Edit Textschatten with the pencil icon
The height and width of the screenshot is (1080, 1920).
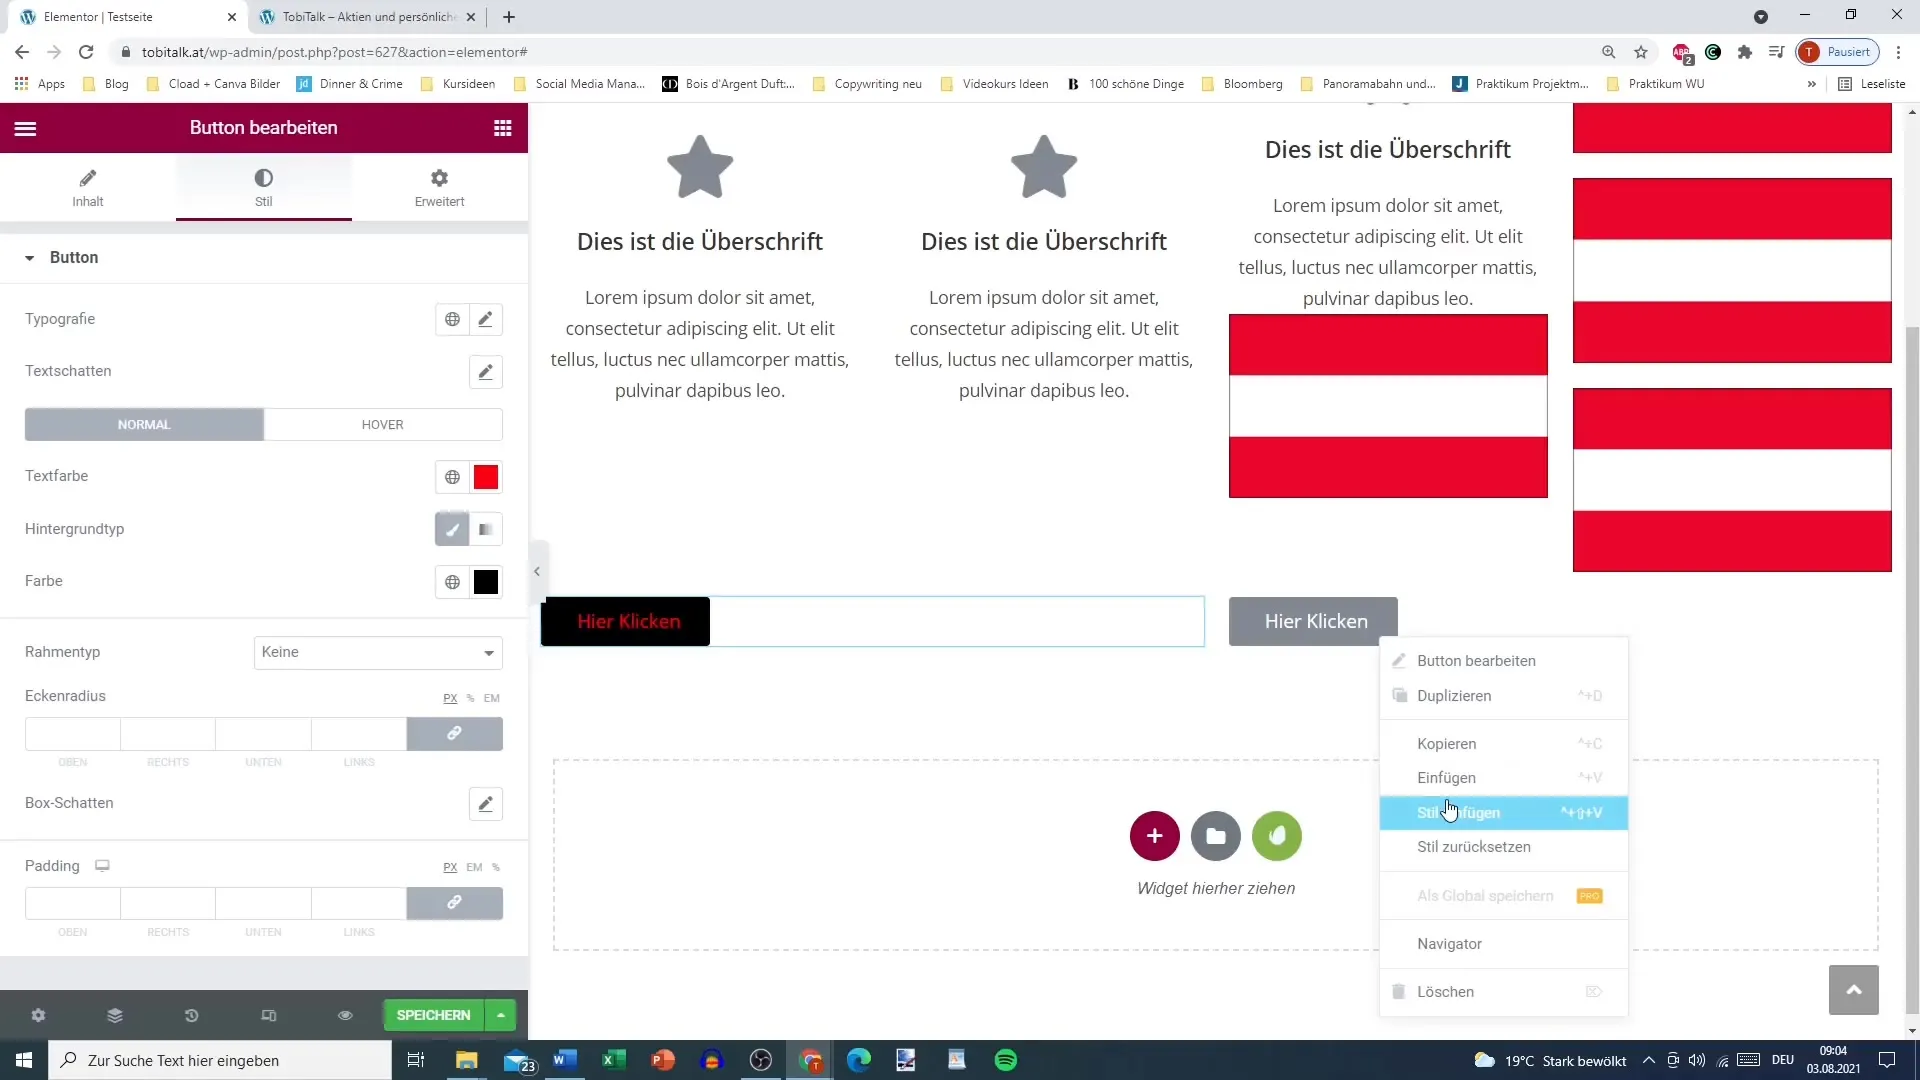pos(486,372)
